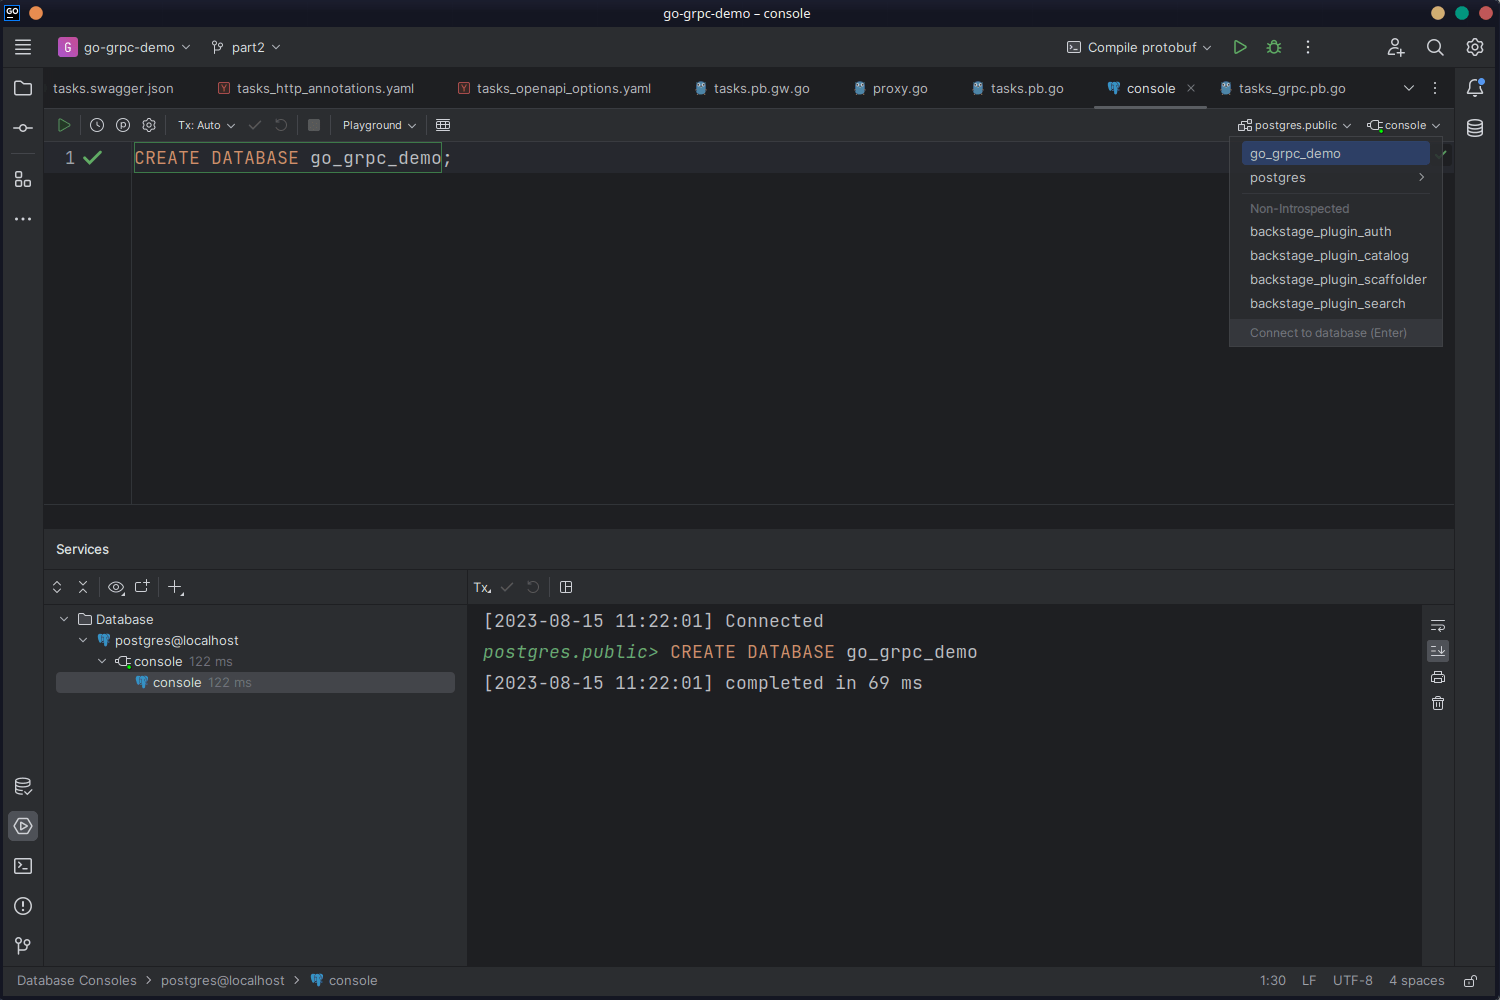The height and width of the screenshot is (1000, 1500).
Task: Choose backstage_plugin_catalog database entry
Action: (1329, 255)
